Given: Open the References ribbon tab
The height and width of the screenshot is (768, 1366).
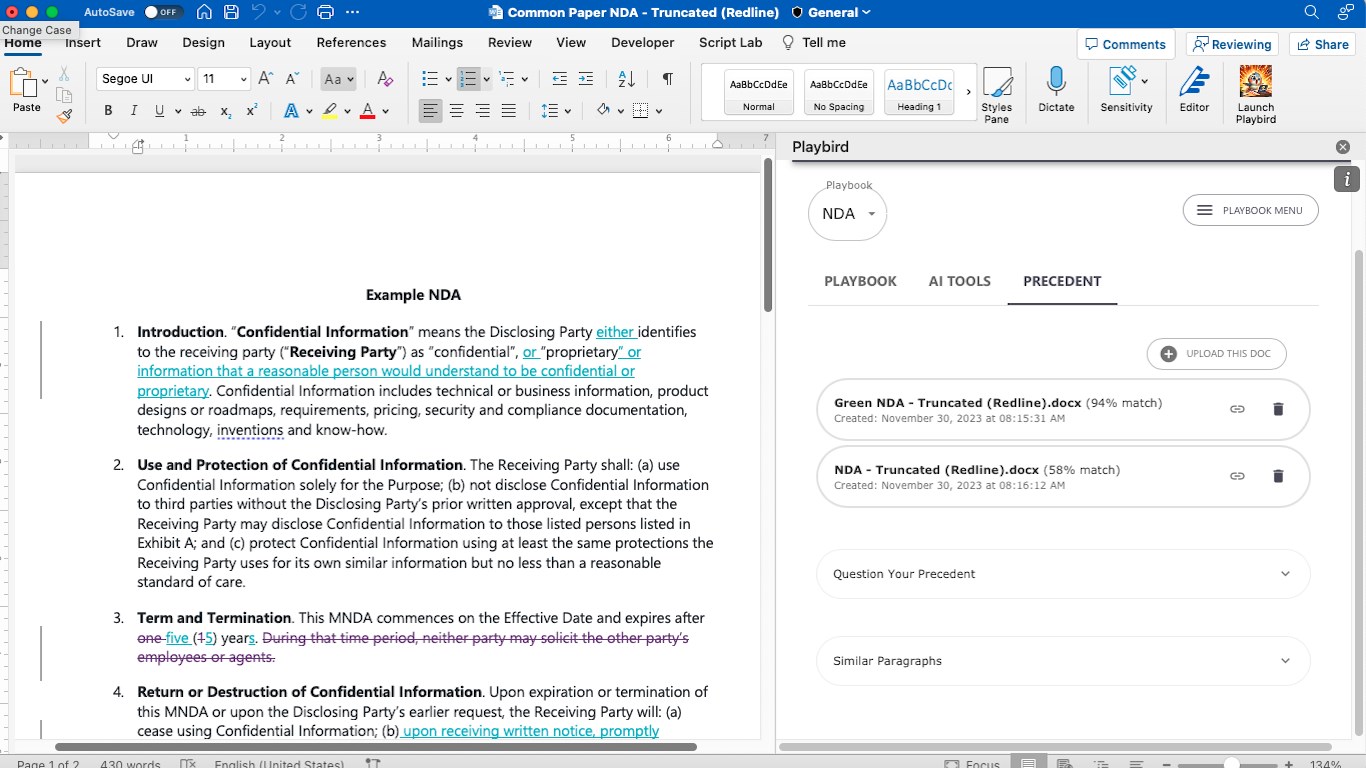Looking at the screenshot, I should coord(351,43).
